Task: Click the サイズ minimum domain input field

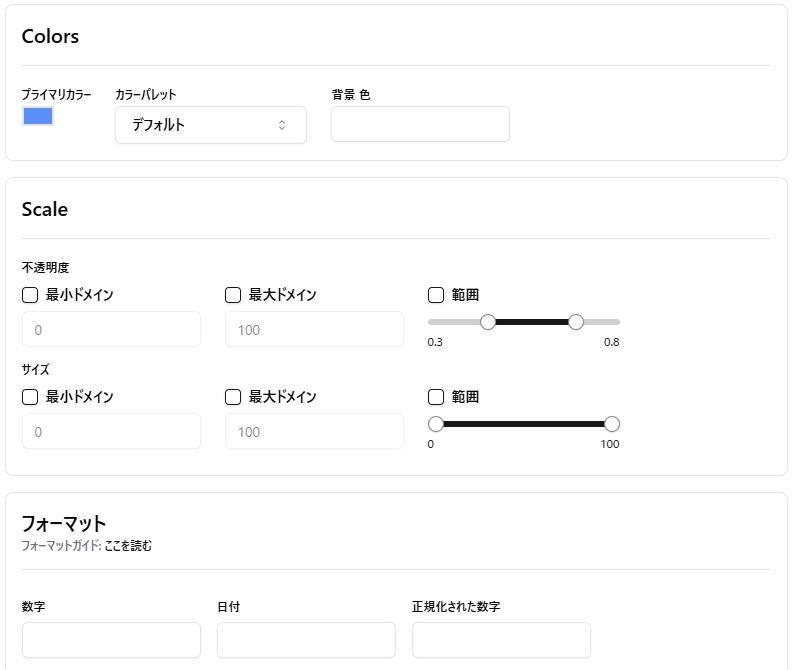Action: (x=111, y=431)
